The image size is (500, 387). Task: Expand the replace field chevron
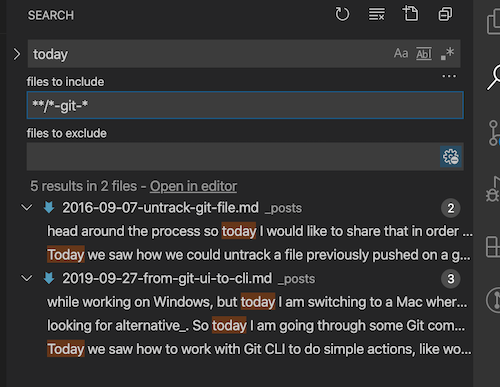click(17, 54)
